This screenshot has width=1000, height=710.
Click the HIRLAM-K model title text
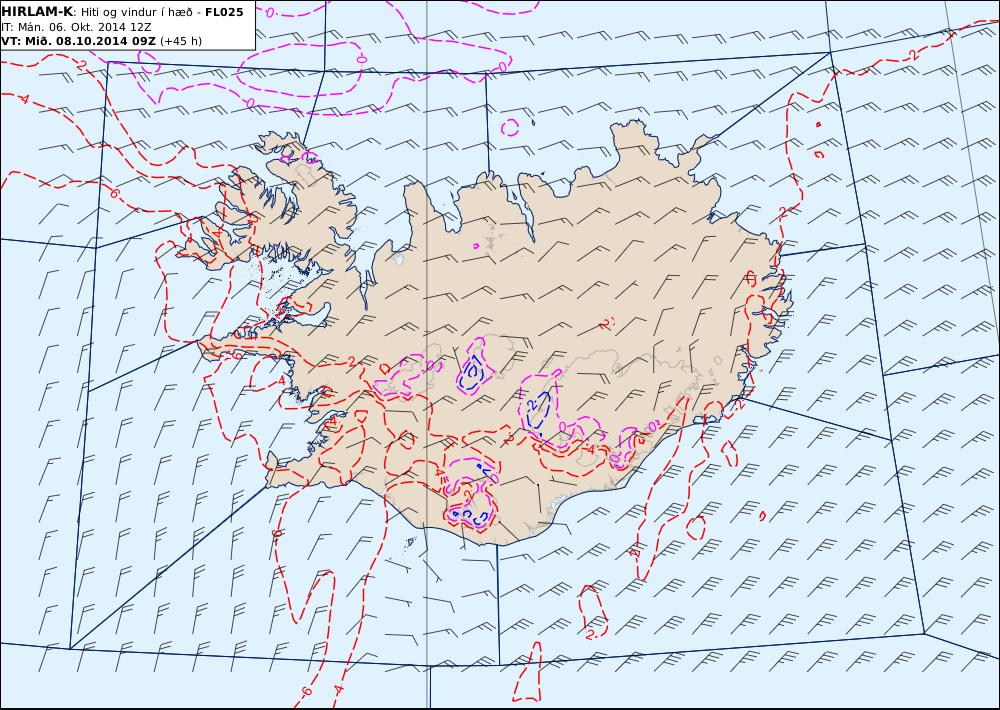[38, 12]
